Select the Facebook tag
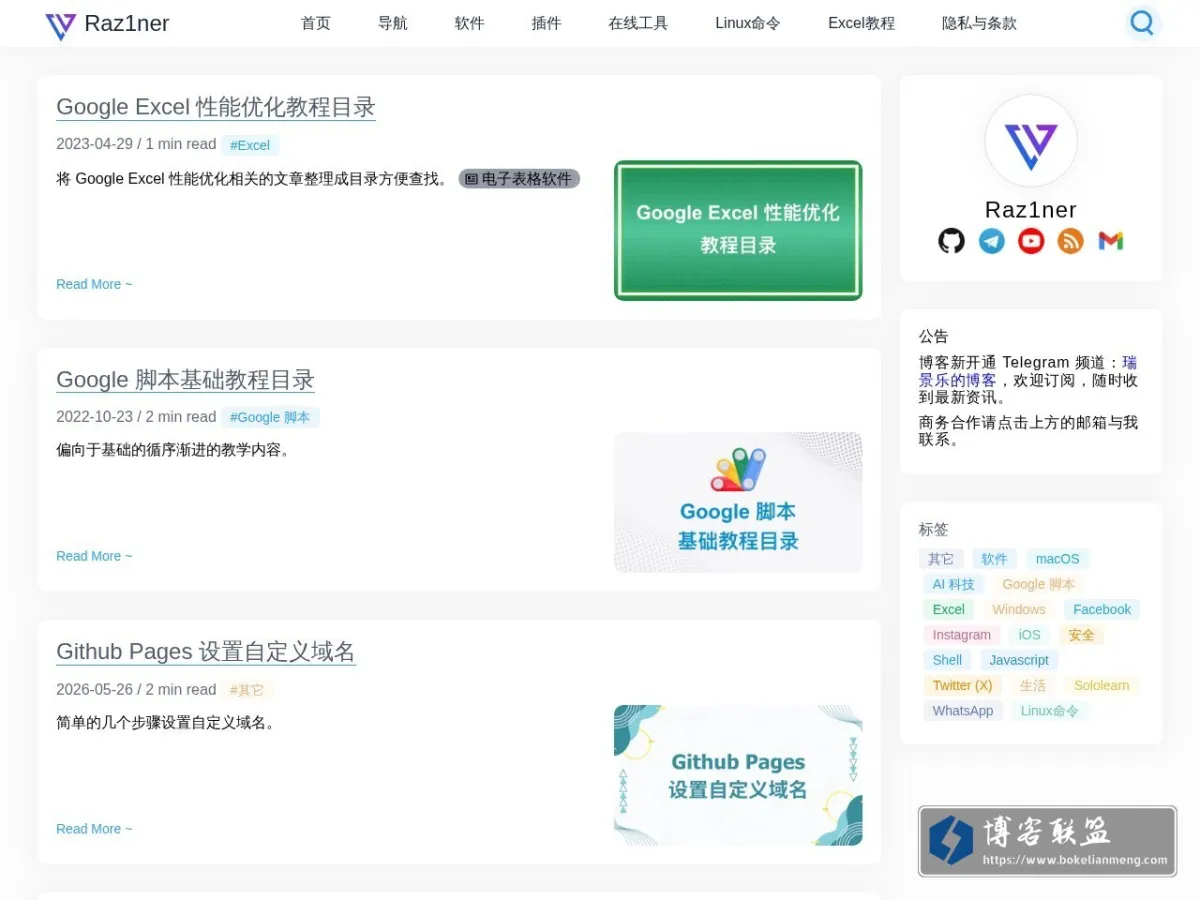 (x=1102, y=609)
